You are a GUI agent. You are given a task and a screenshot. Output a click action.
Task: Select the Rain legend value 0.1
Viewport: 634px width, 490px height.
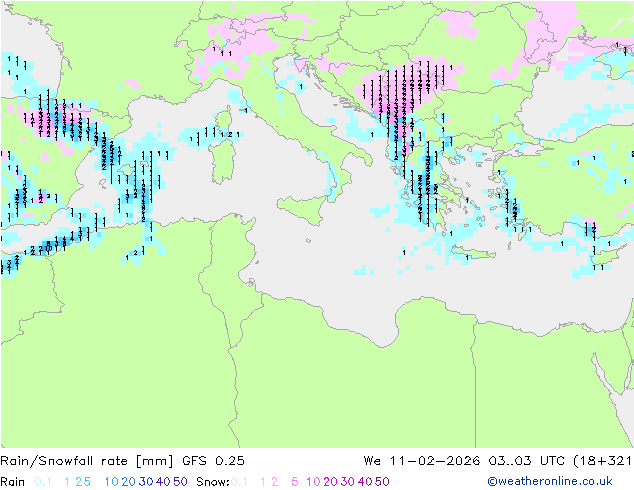point(43,482)
